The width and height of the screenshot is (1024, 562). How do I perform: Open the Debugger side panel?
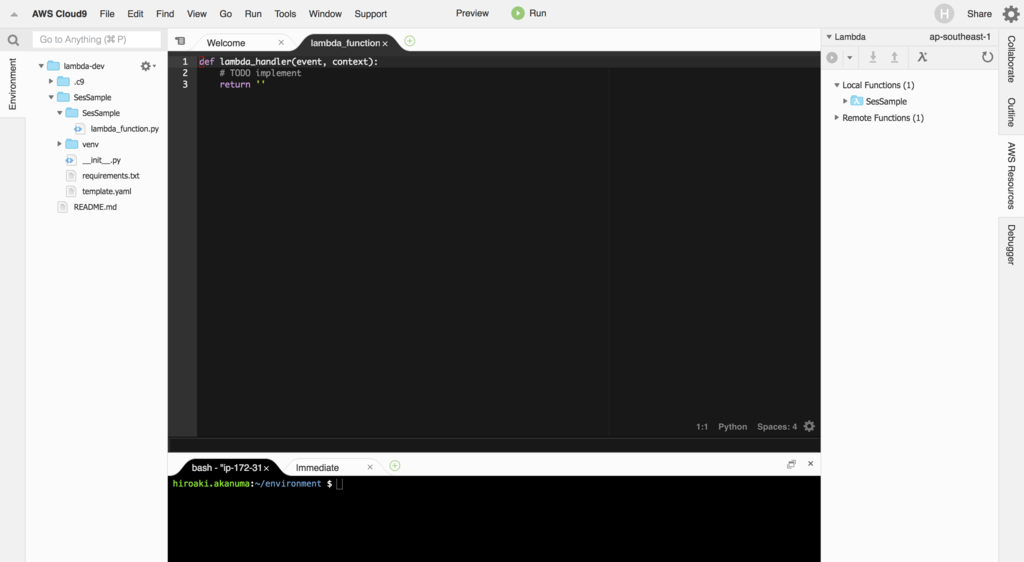click(1011, 245)
